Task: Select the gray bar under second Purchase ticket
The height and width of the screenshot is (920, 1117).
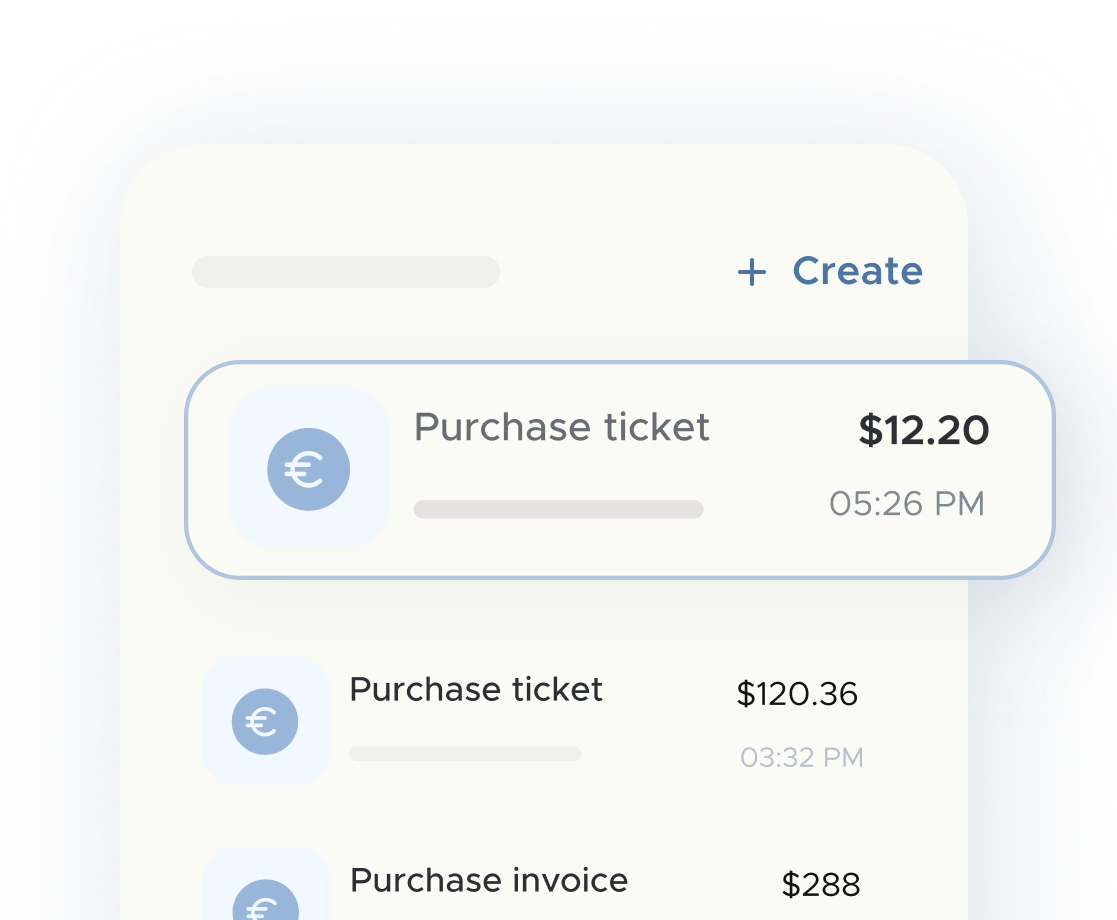Action: 464,755
